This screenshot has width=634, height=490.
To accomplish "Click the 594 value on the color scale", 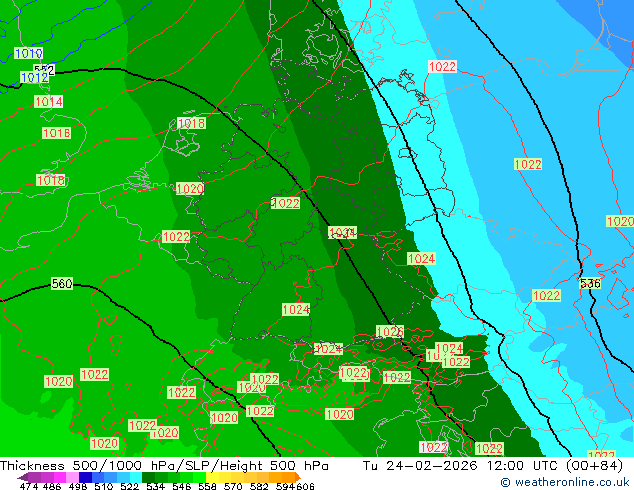I will pos(285,486).
